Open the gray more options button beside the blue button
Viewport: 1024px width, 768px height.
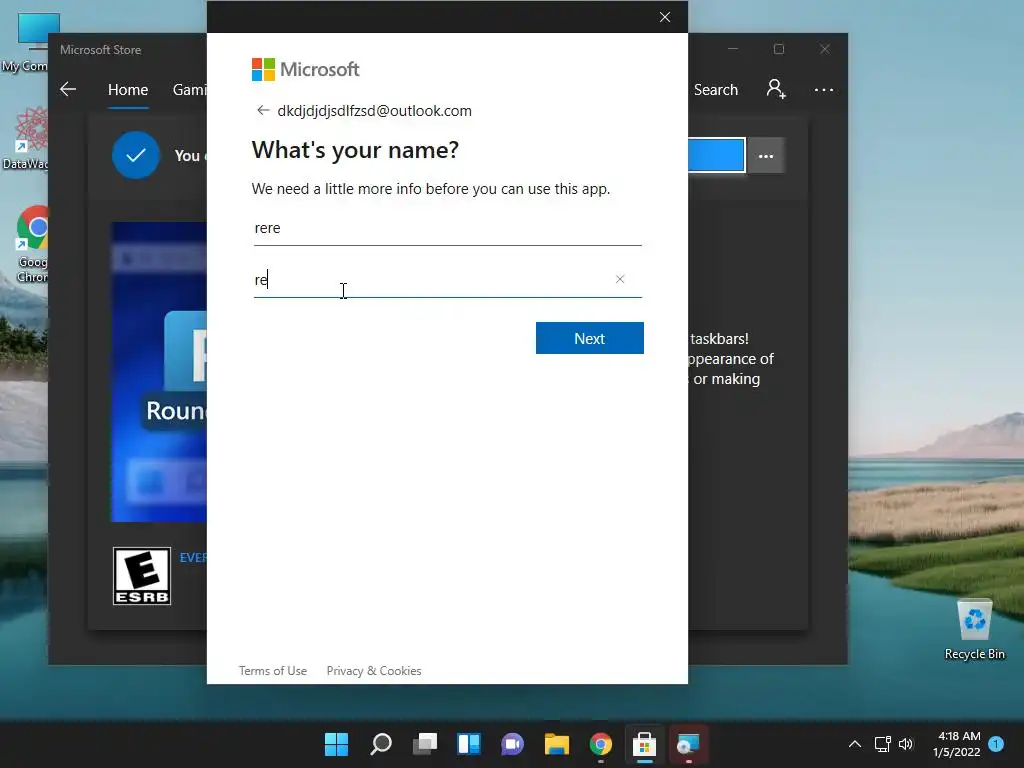[765, 156]
